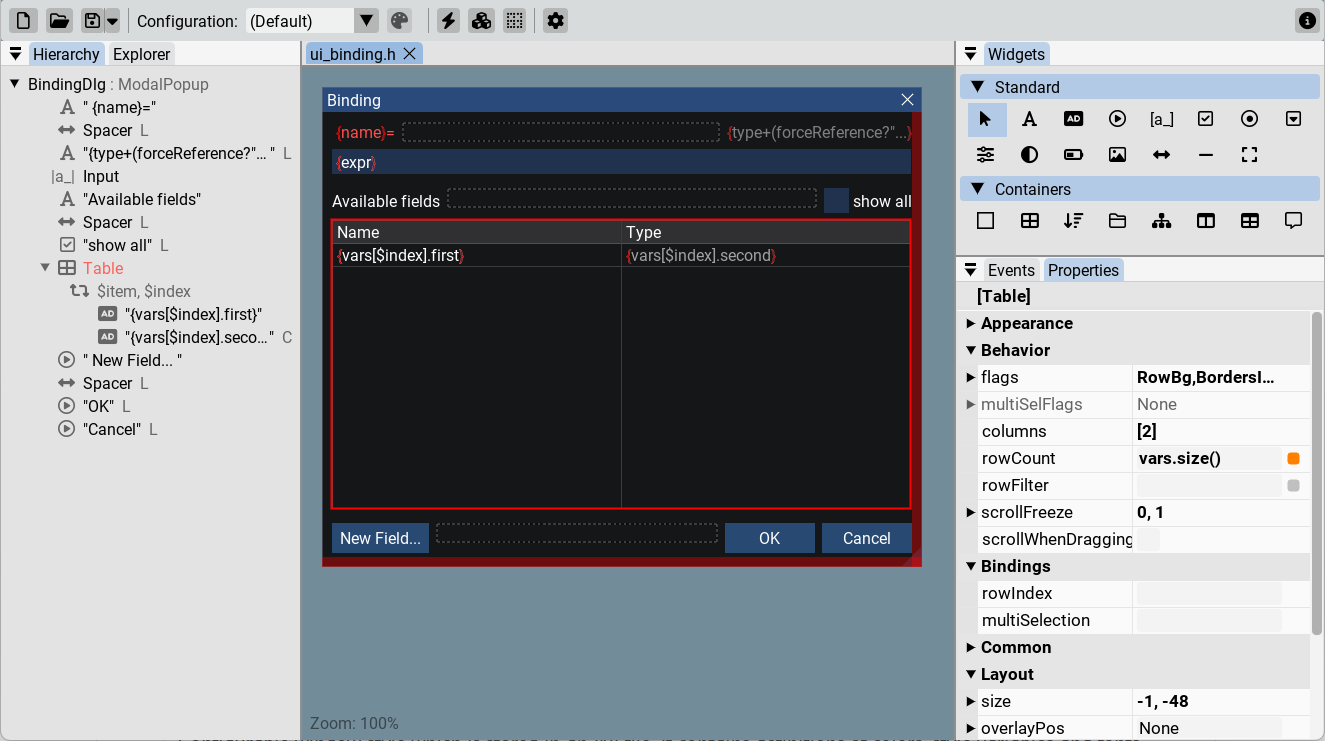The image size is (1325, 741).
Task: Click the Cancel button in Binding dialog
Action: (x=866, y=538)
